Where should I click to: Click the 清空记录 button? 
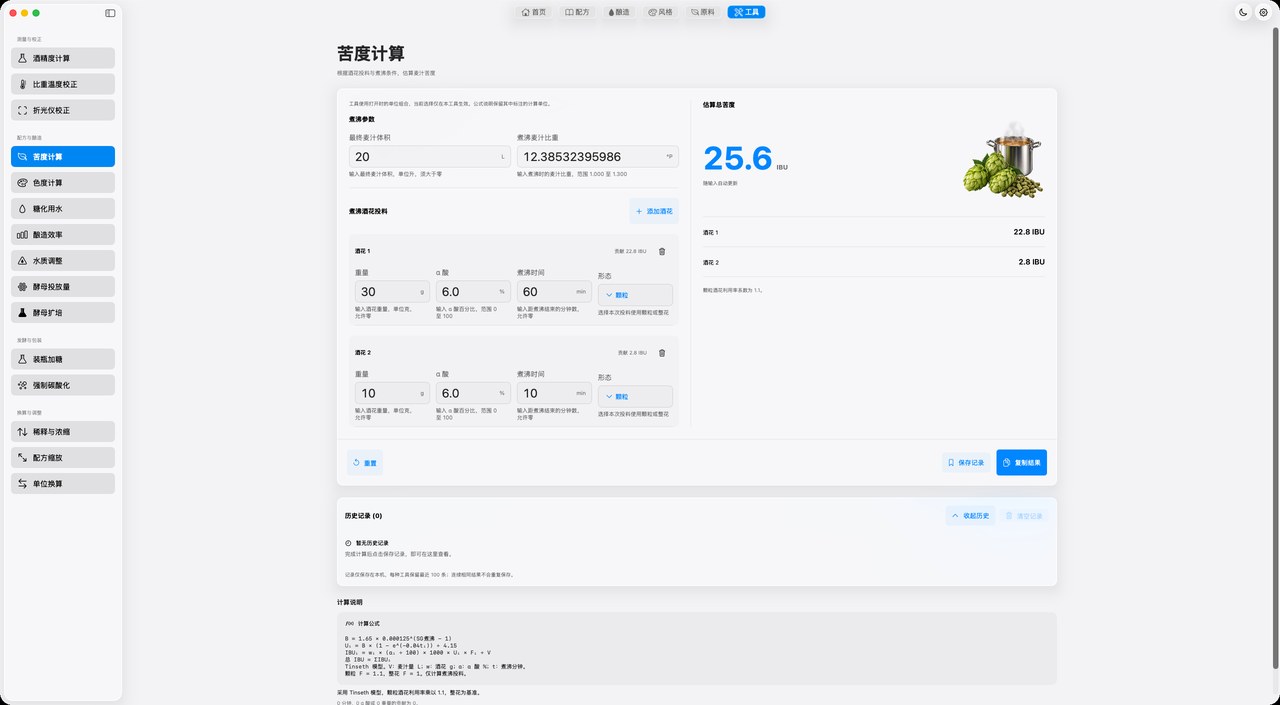(1025, 516)
